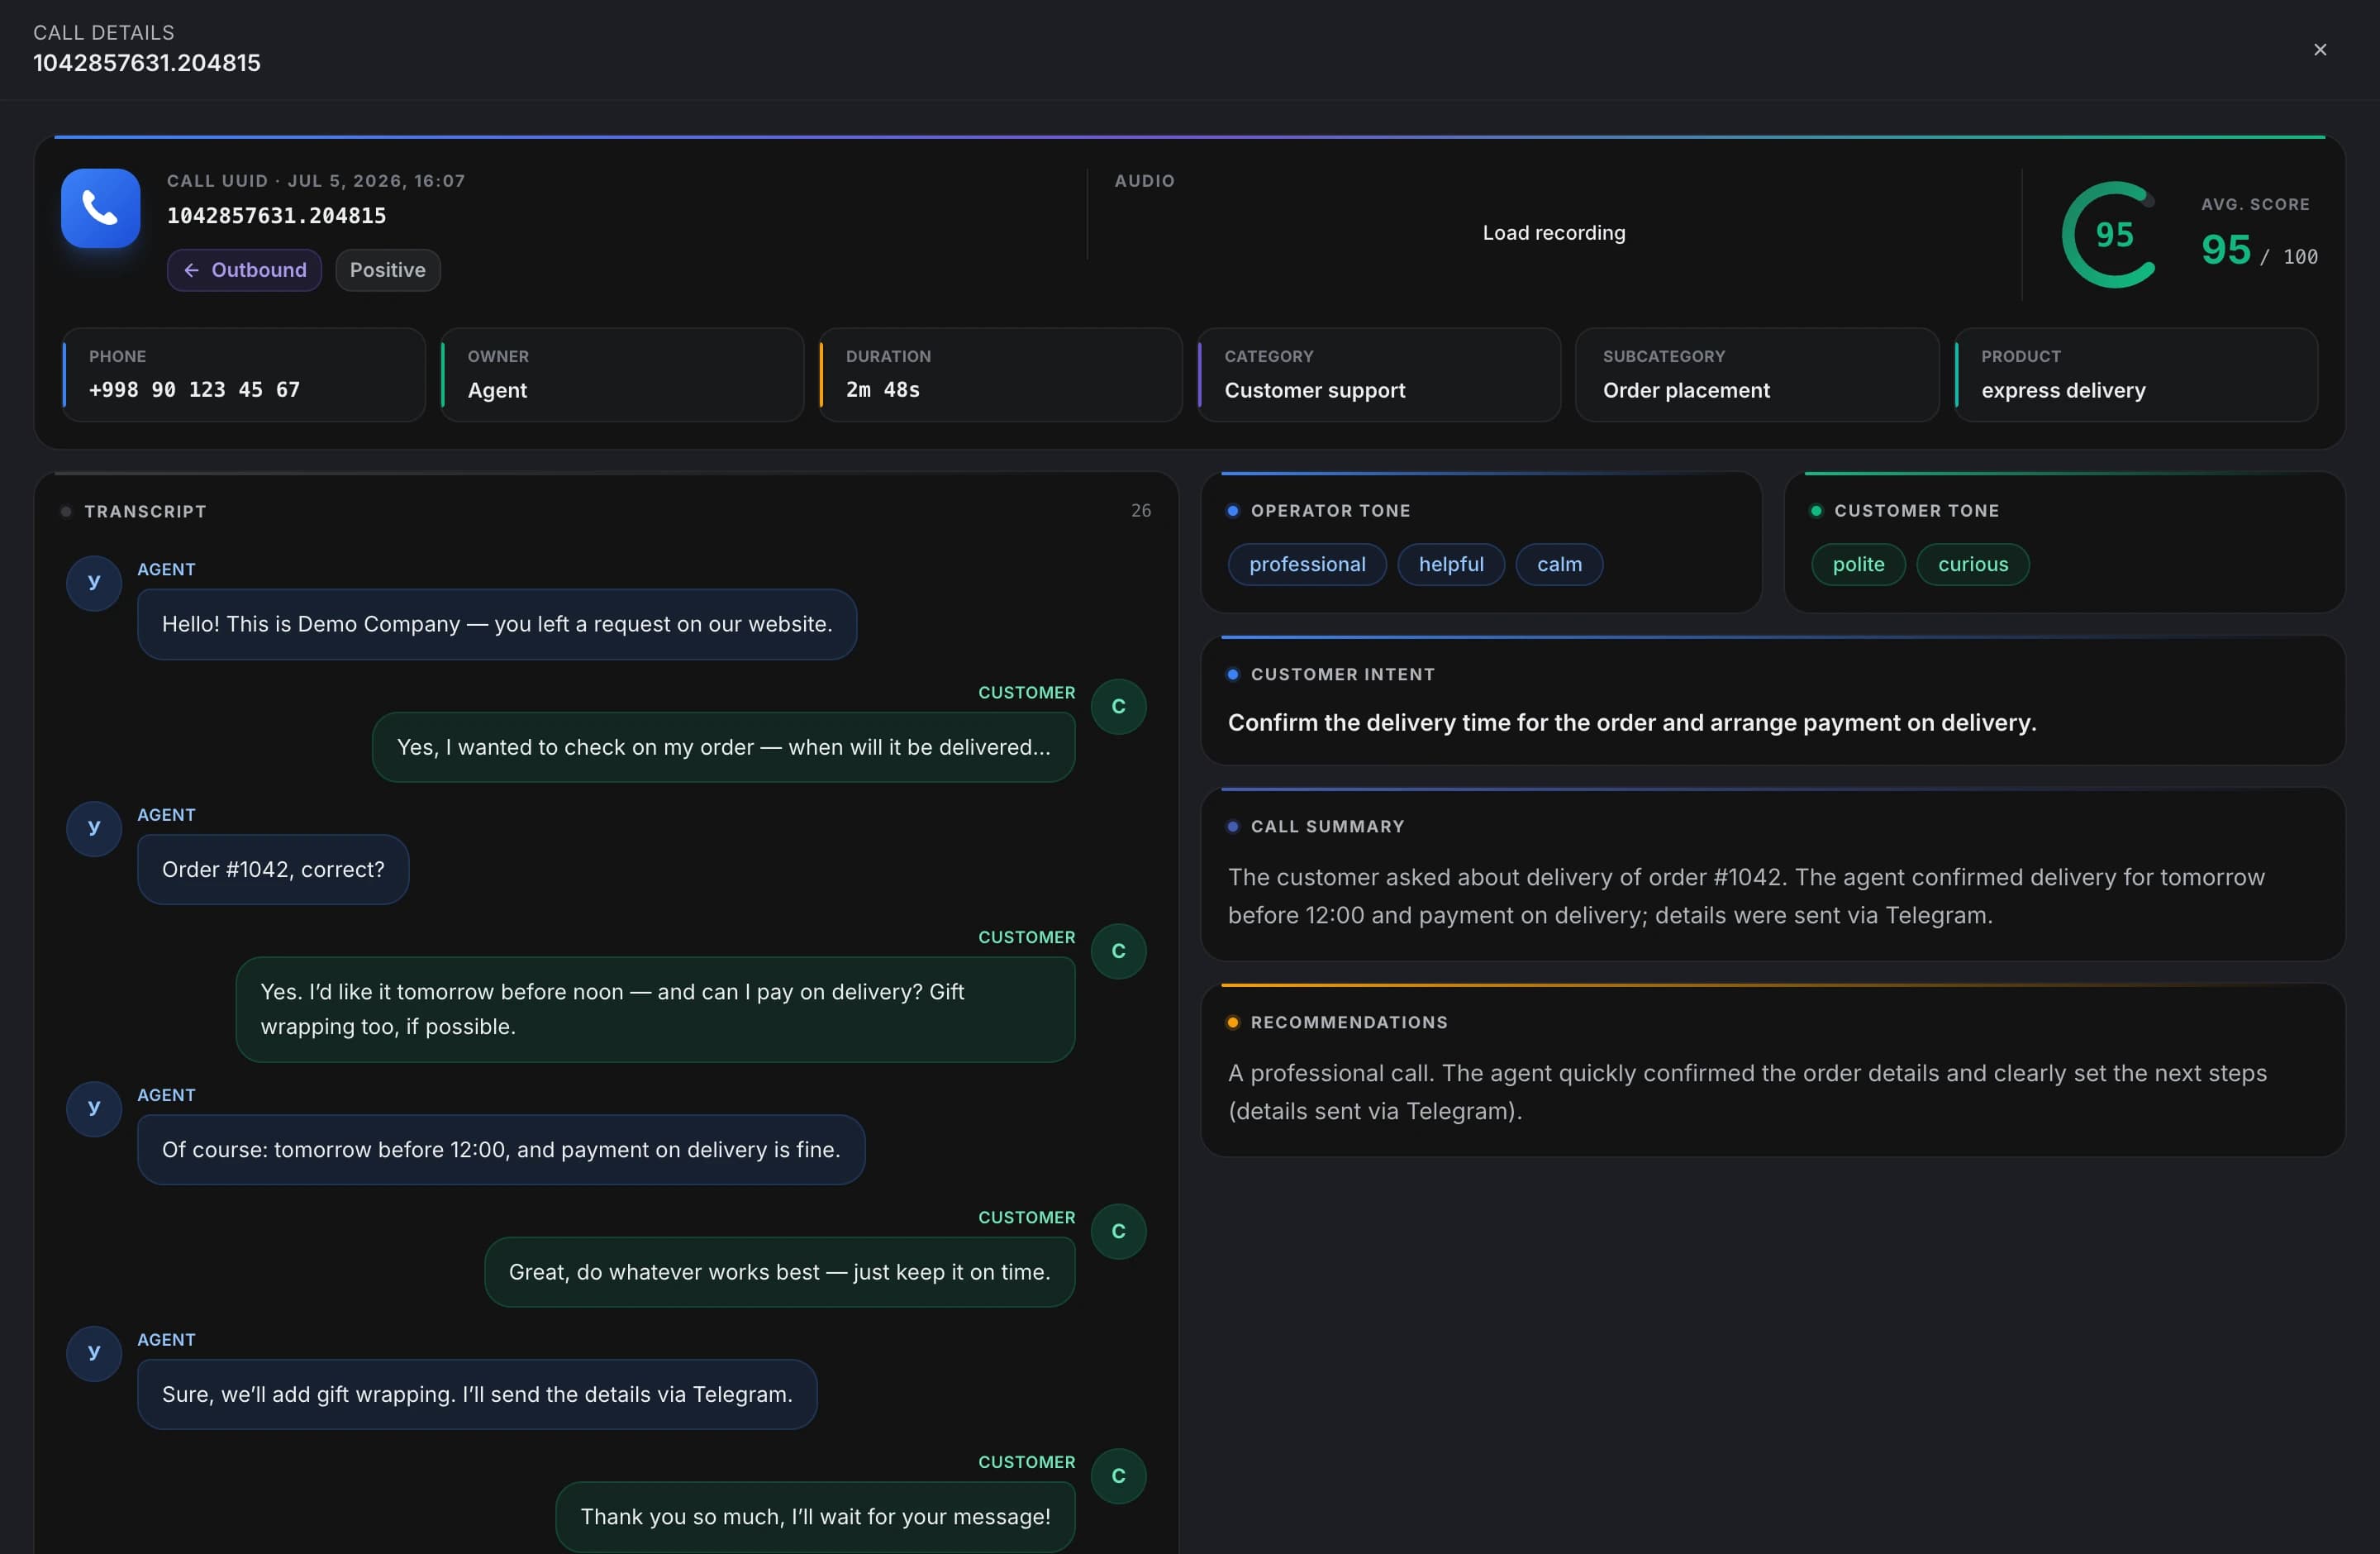Image resolution: width=2380 pixels, height=1554 pixels.
Task: Click the Outbound direction badge
Action: (x=244, y=270)
